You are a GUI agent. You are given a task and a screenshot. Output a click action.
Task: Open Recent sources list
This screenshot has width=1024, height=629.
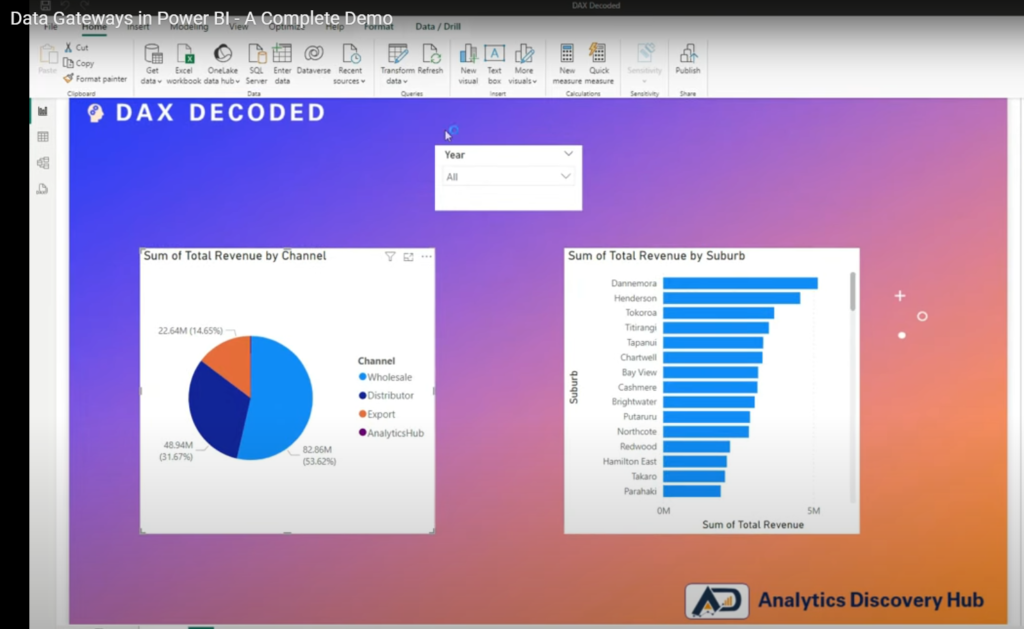(349, 64)
